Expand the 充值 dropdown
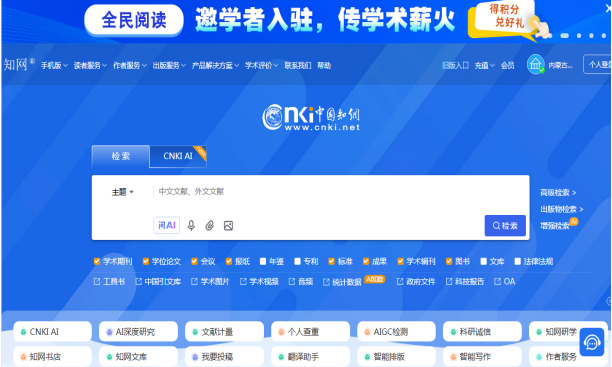612x367 pixels. point(484,65)
